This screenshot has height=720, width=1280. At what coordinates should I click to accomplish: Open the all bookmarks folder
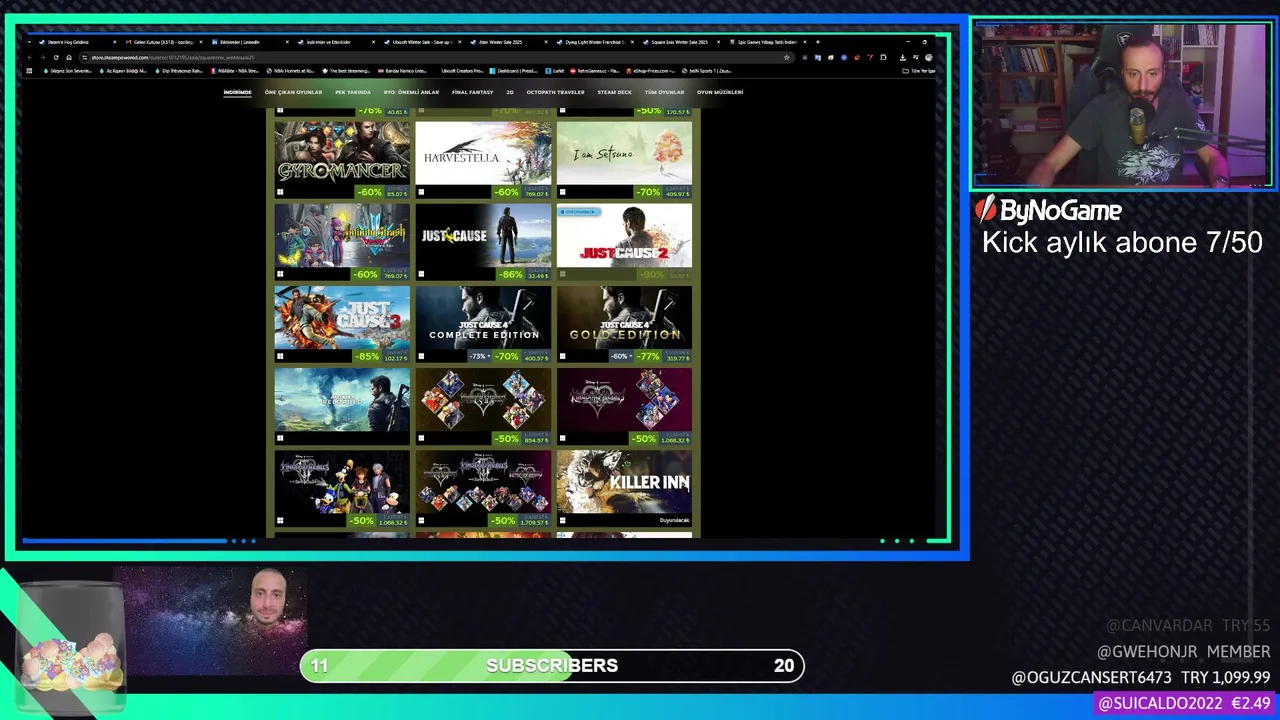[919, 71]
